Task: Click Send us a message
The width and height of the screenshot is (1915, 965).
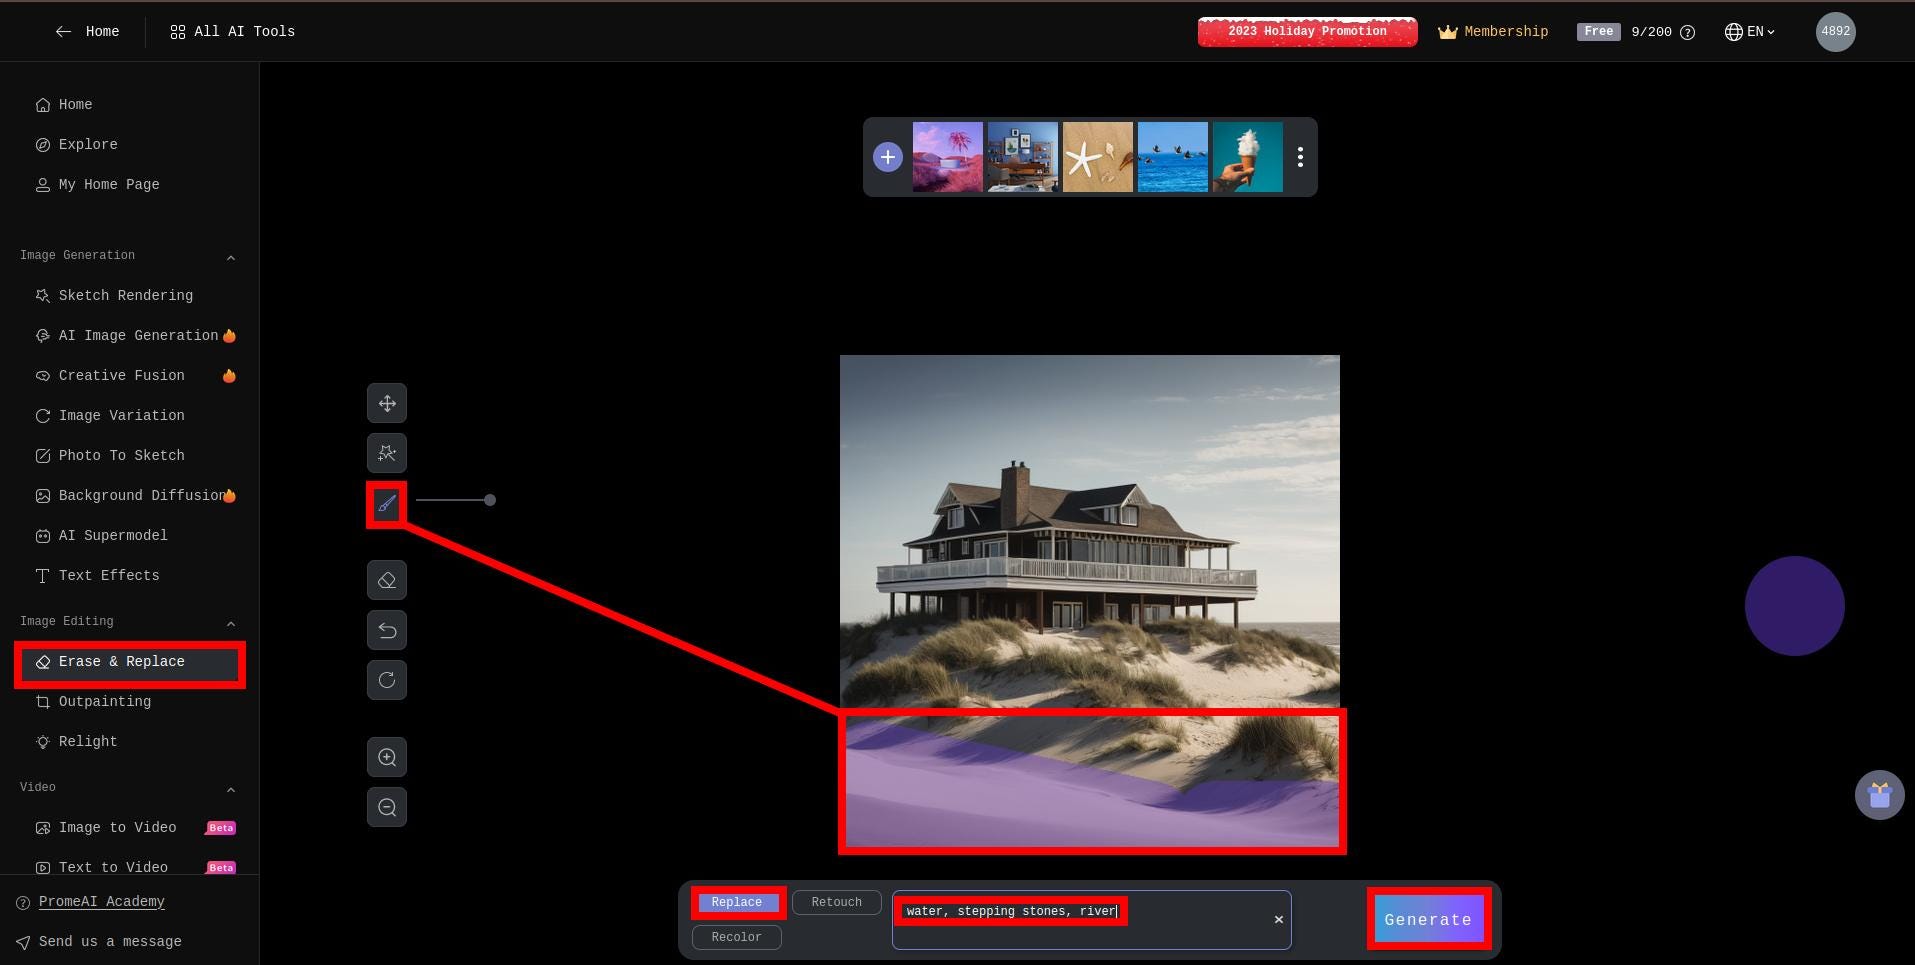Action: 99,942
